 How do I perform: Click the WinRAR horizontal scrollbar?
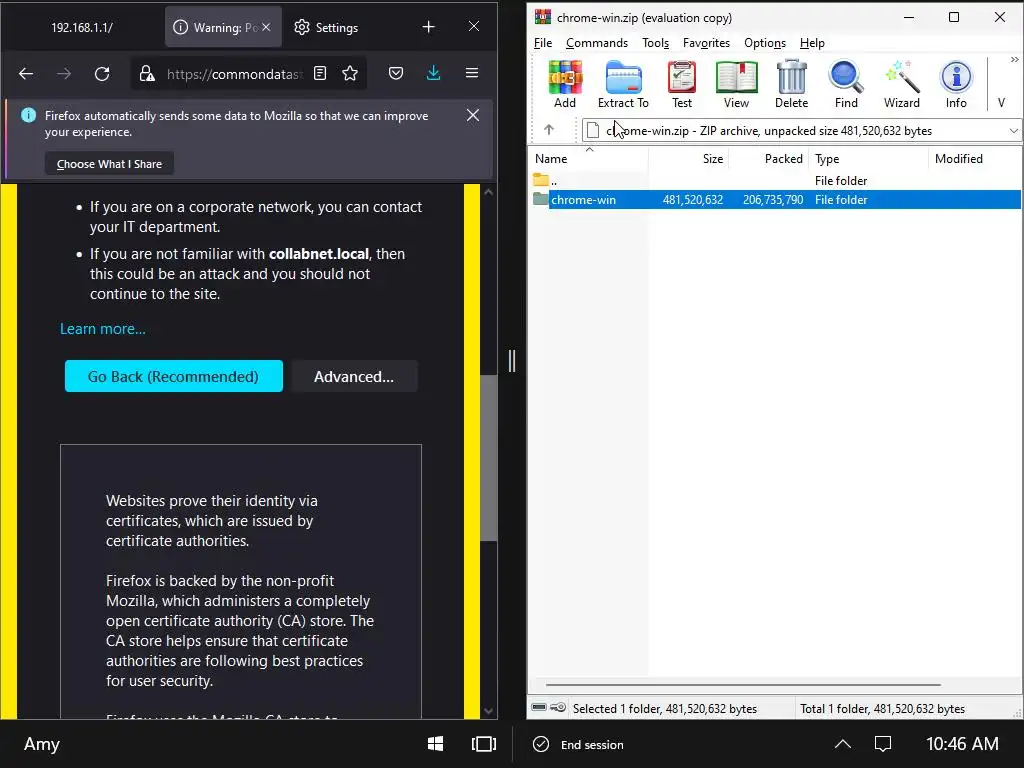[743, 685]
